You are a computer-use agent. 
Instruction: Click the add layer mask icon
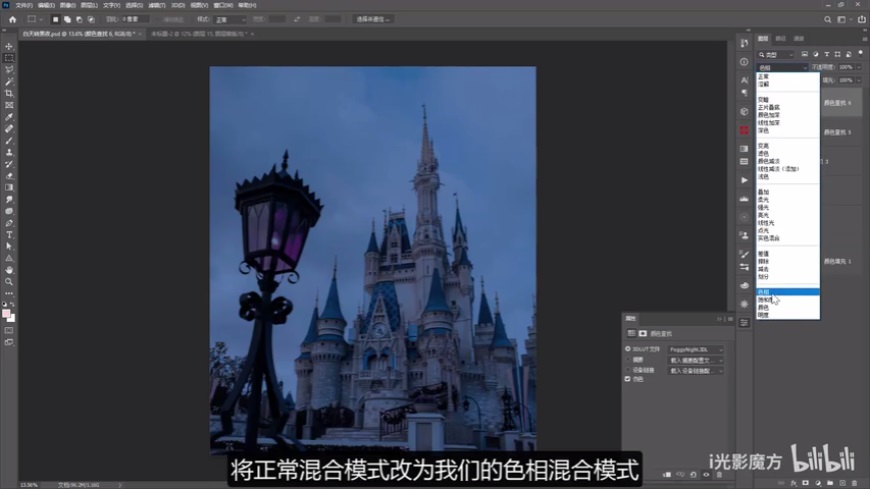pyautogui.click(x=806, y=483)
